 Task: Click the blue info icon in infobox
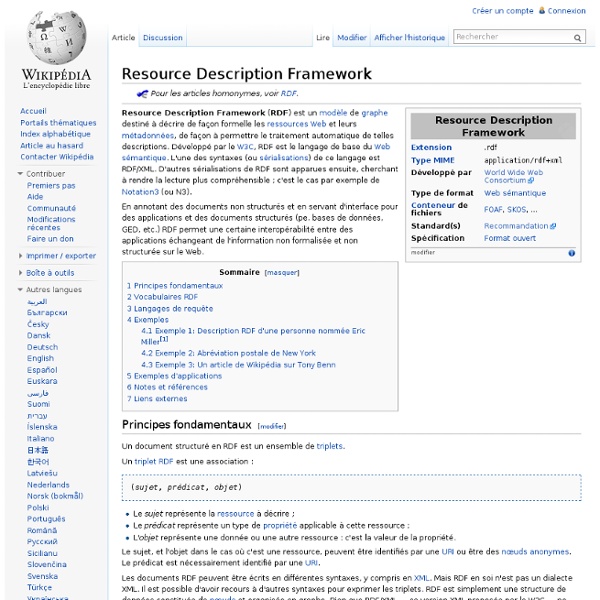coord(572,253)
